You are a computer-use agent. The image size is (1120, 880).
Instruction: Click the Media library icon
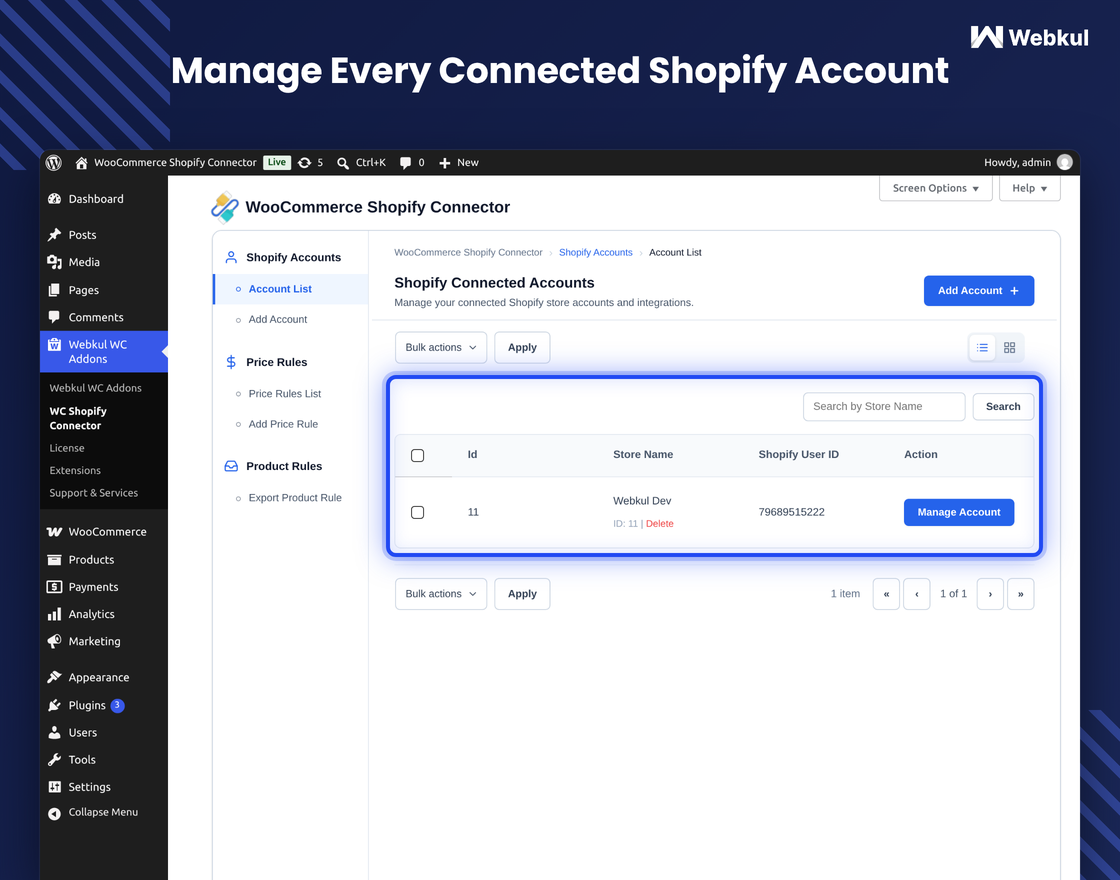coord(54,262)
